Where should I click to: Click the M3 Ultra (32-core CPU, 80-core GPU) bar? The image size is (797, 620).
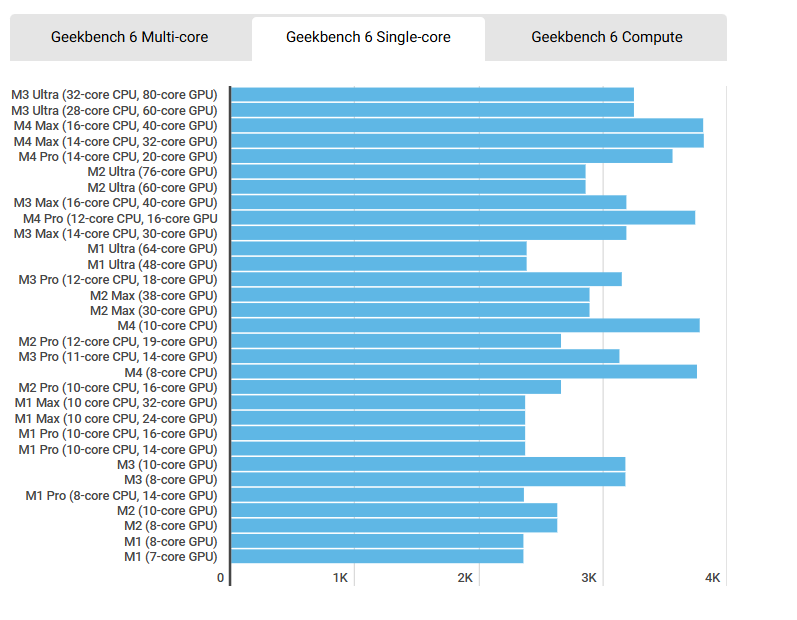click(x=432, y=95)
